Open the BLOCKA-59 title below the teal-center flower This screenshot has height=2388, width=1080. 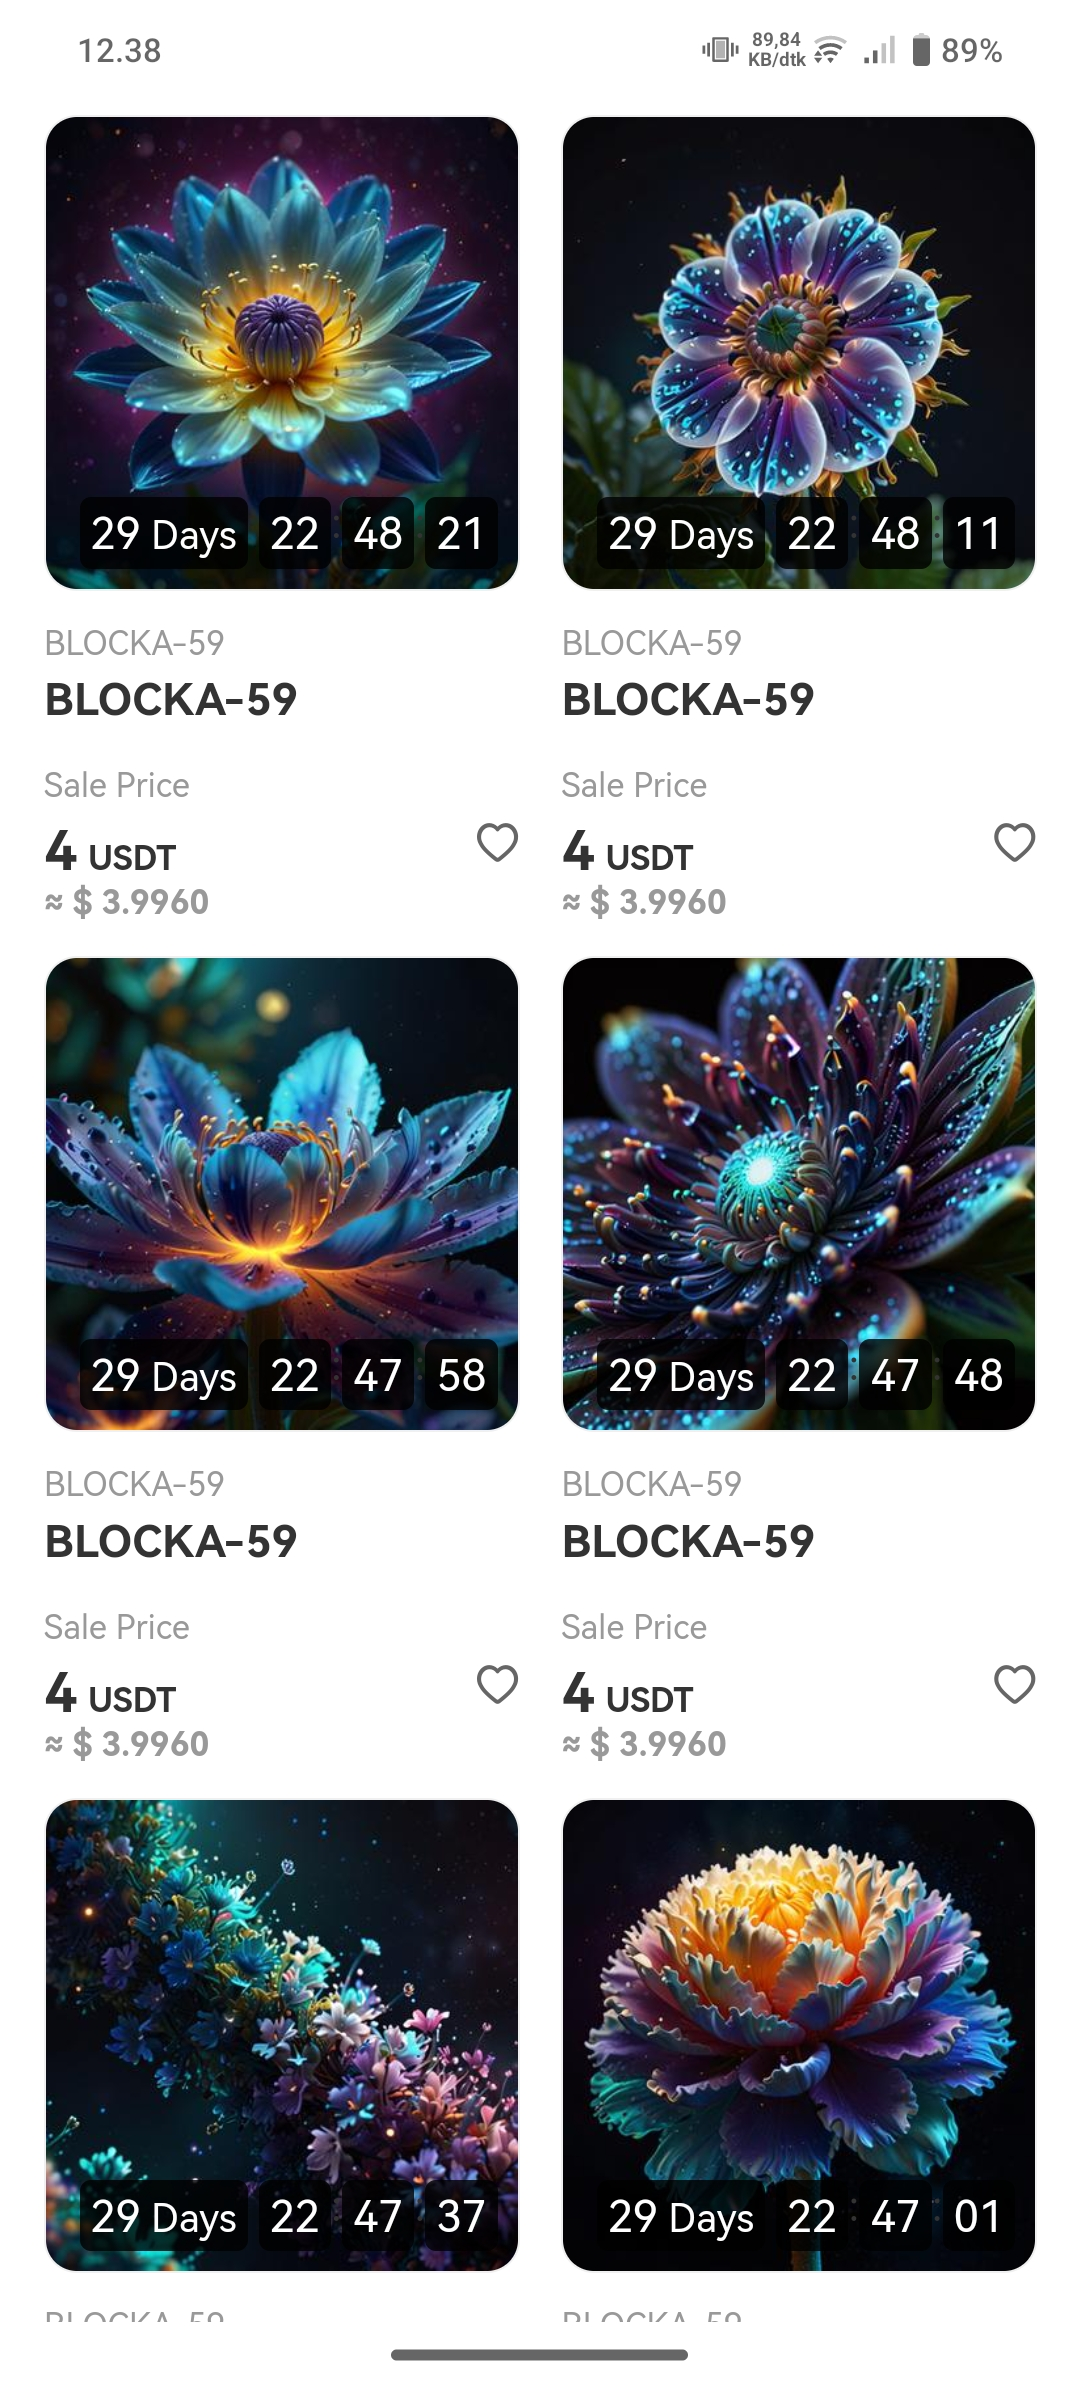688,1541
